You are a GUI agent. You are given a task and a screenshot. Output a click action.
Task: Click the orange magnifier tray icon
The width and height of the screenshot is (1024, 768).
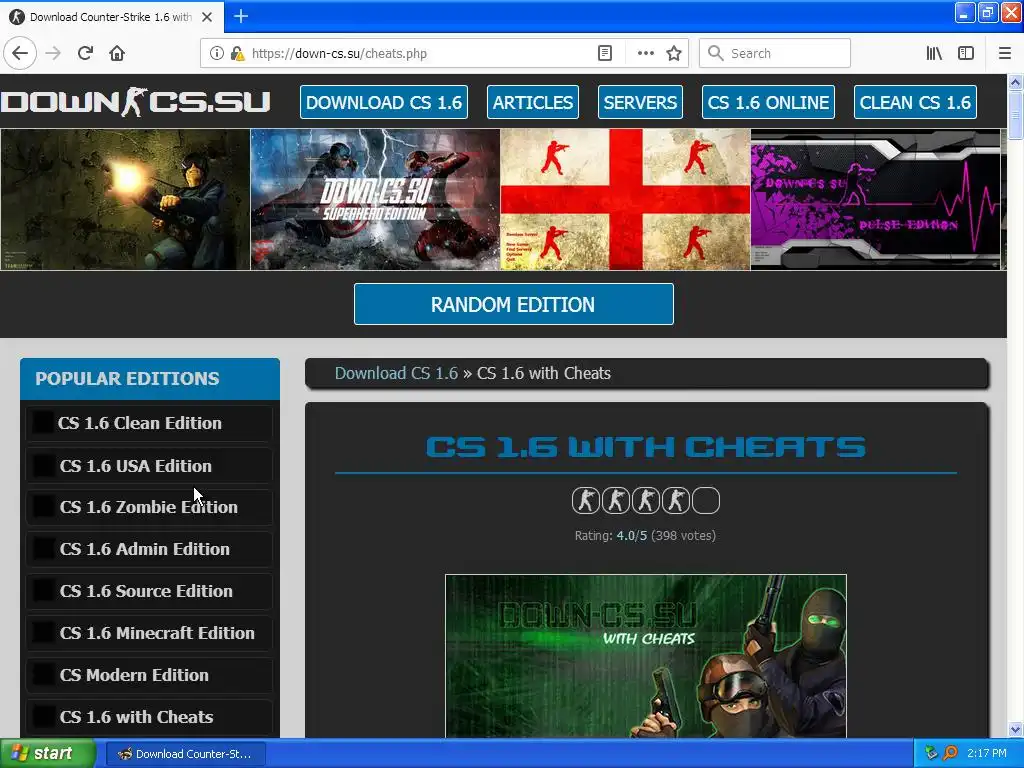[x=950, y=753]
